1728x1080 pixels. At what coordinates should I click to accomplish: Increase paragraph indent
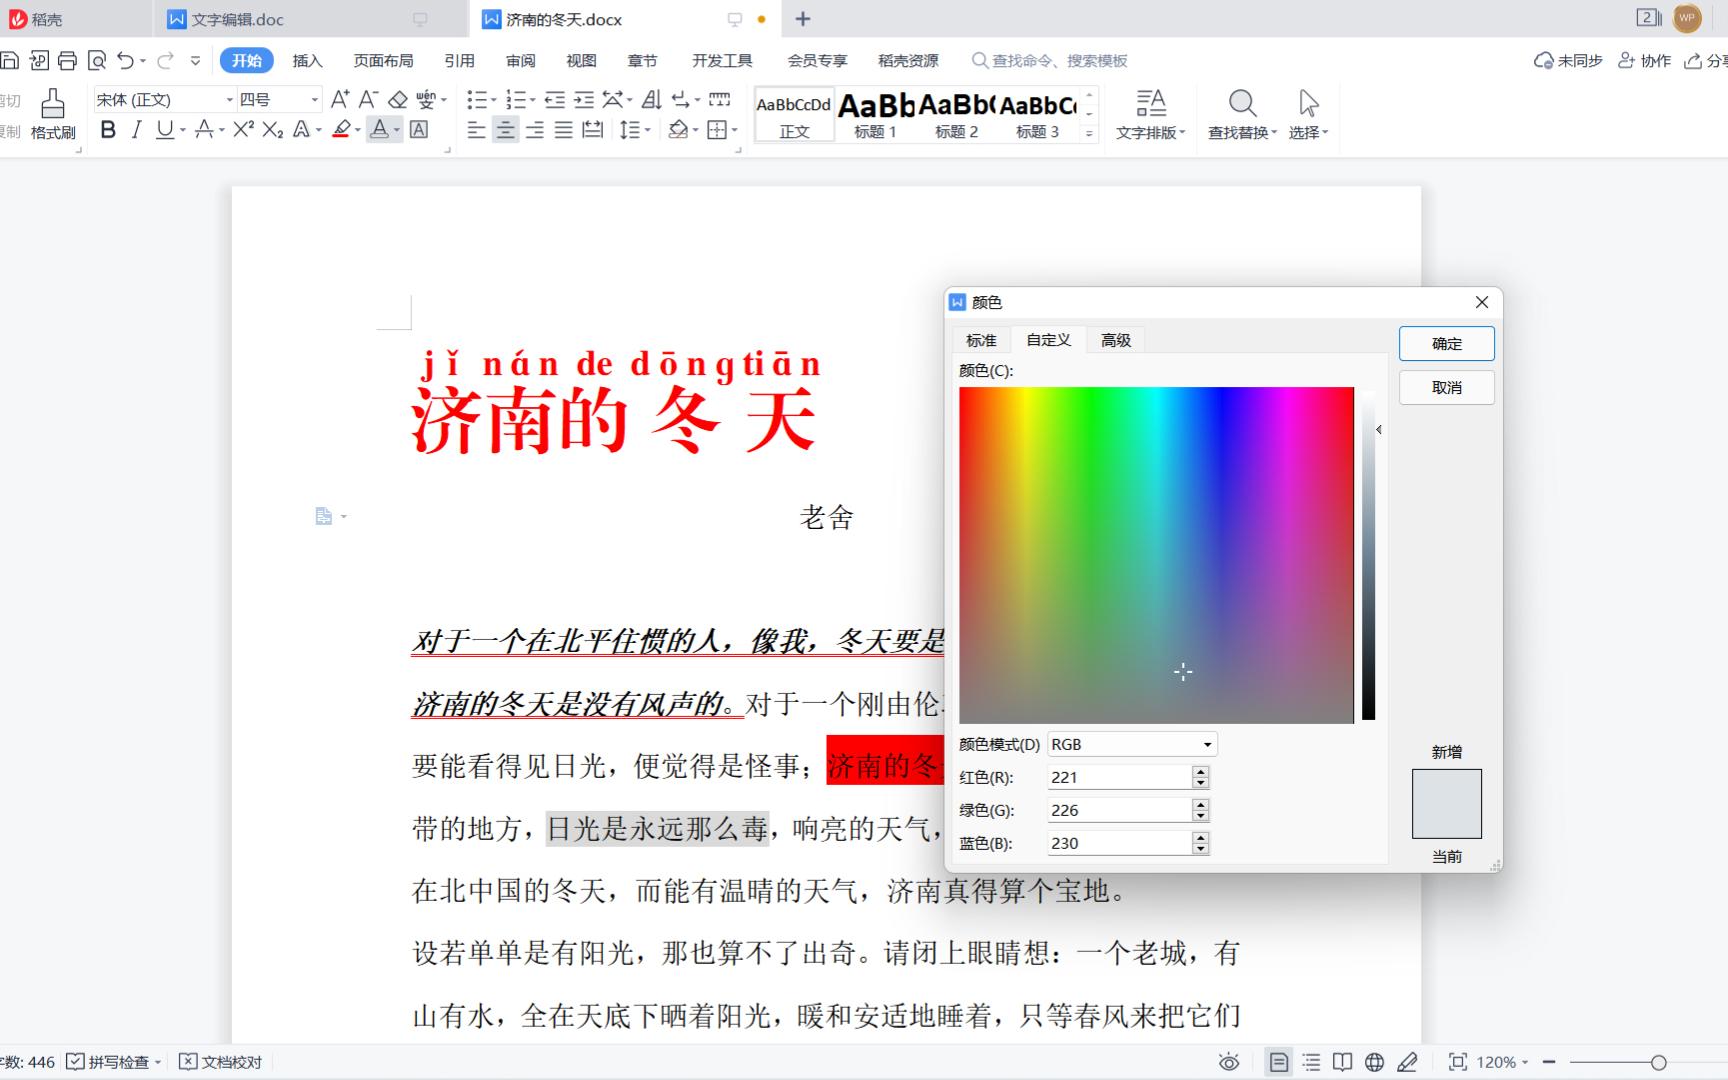click(583, 99)
